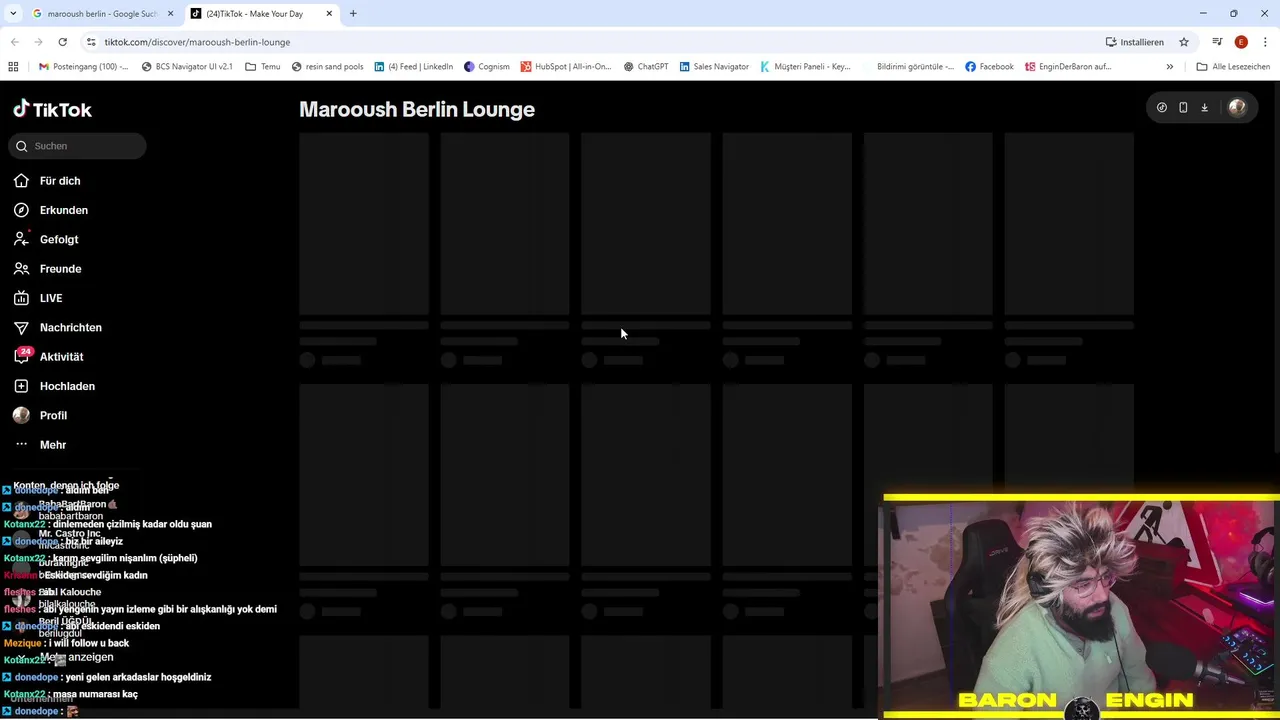Viewport: 1280px width, 720px height.
Task: Click the phone app icon top right
Action: tap(1183, 108)
